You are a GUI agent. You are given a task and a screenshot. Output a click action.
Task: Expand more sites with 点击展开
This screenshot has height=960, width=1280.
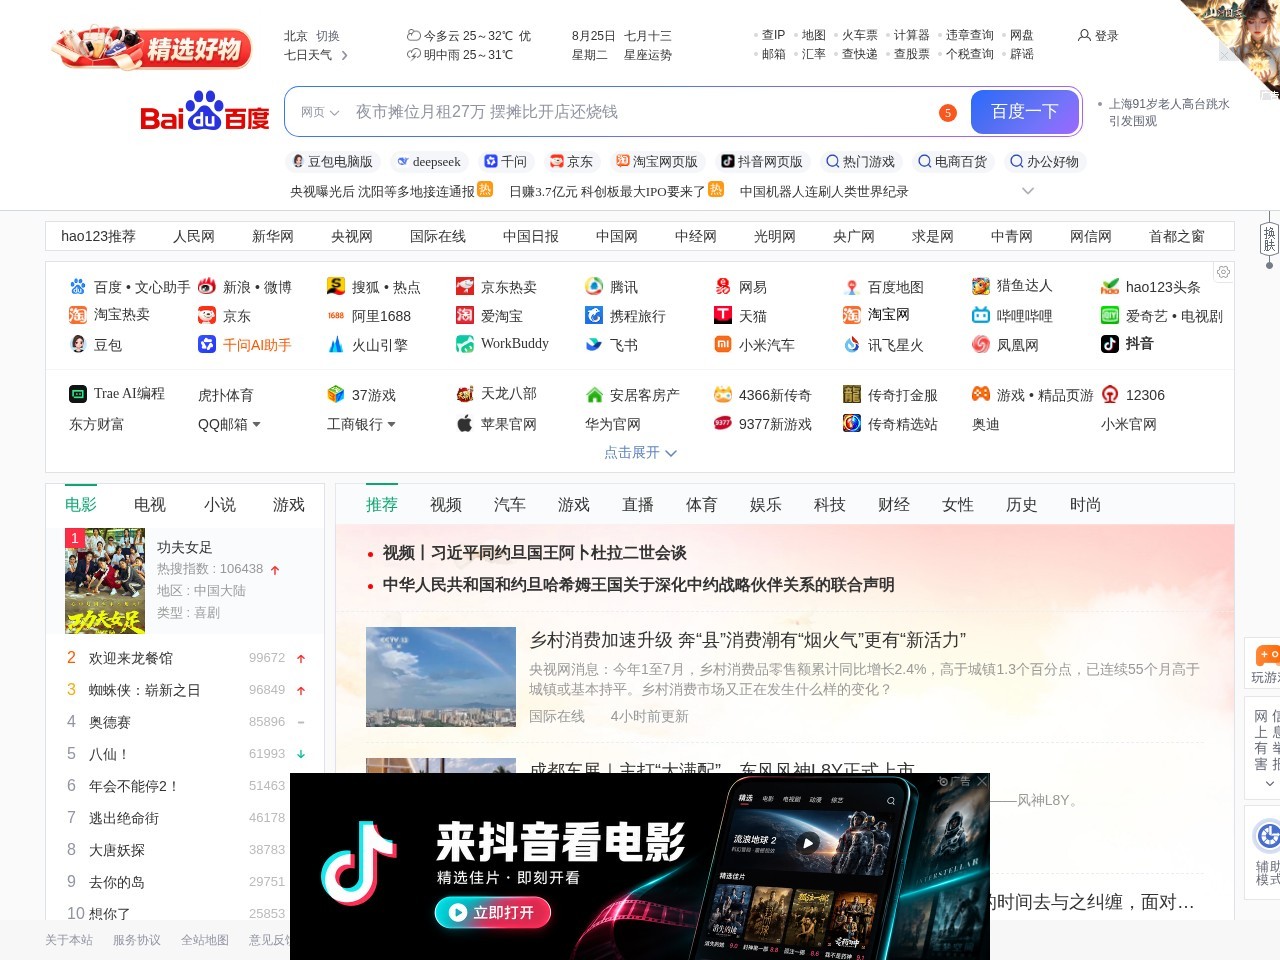640,452
